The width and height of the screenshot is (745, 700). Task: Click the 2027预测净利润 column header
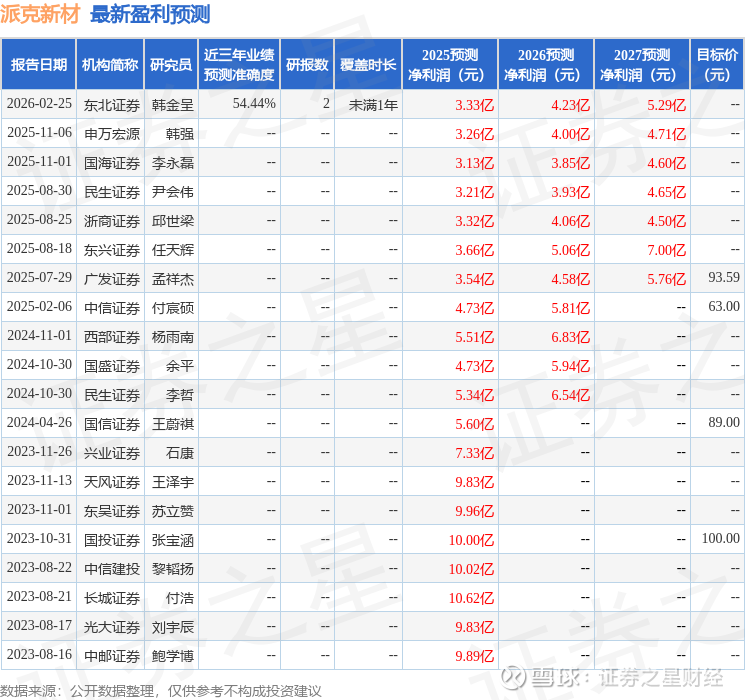pyautogui.click(x=642, y=65)
